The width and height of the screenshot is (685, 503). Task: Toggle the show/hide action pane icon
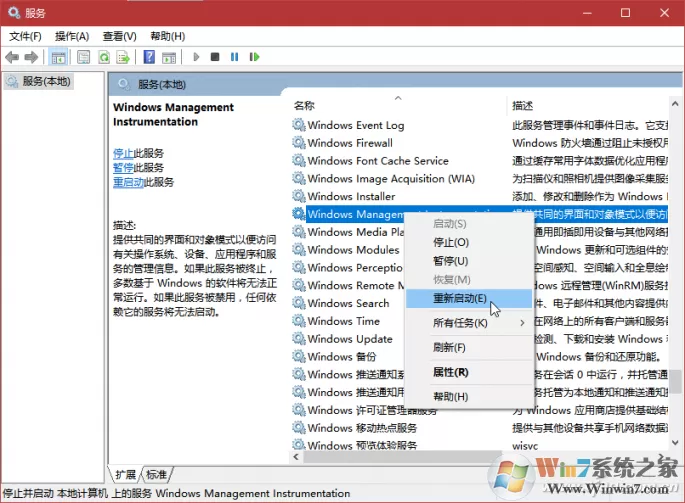tap(169, 57)
